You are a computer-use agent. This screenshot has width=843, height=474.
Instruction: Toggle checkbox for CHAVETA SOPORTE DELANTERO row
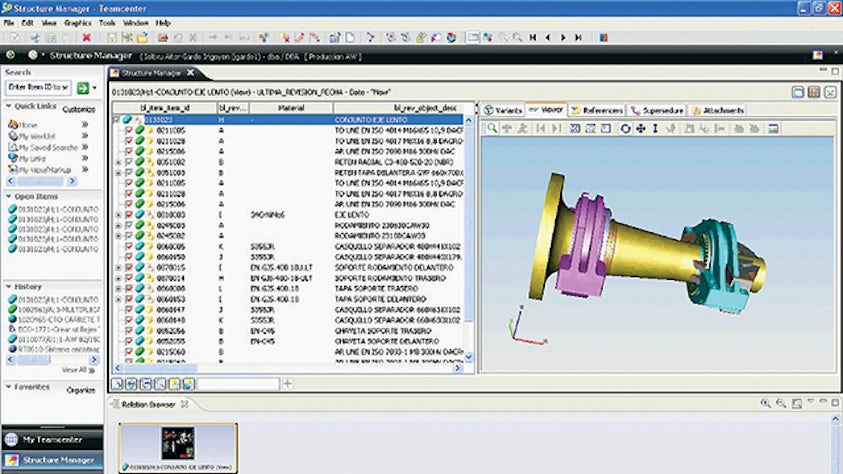129,341
